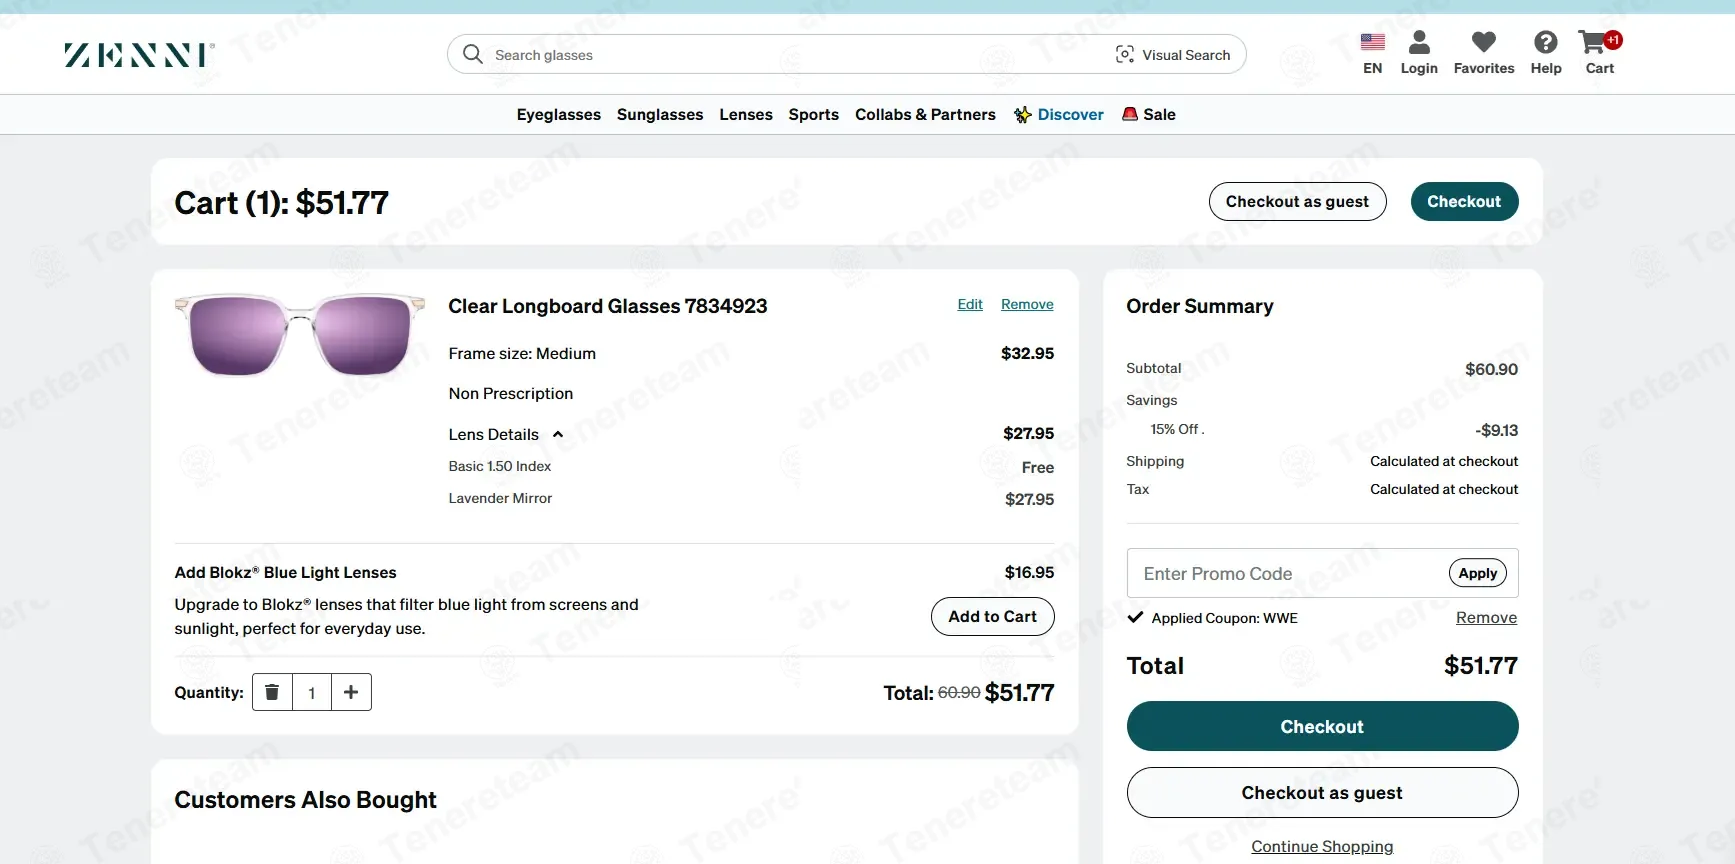Click the trash icon to decrease quantity
Image resolution: width=1735 pixels, height=864 pixels.
(x=272, y=692)
